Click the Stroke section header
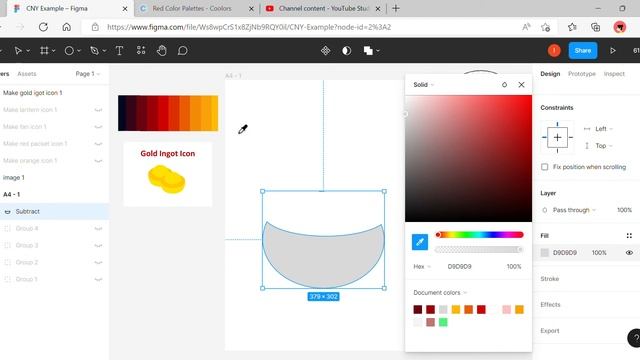This screenshot has width=640, height=360. click(549, 279)
